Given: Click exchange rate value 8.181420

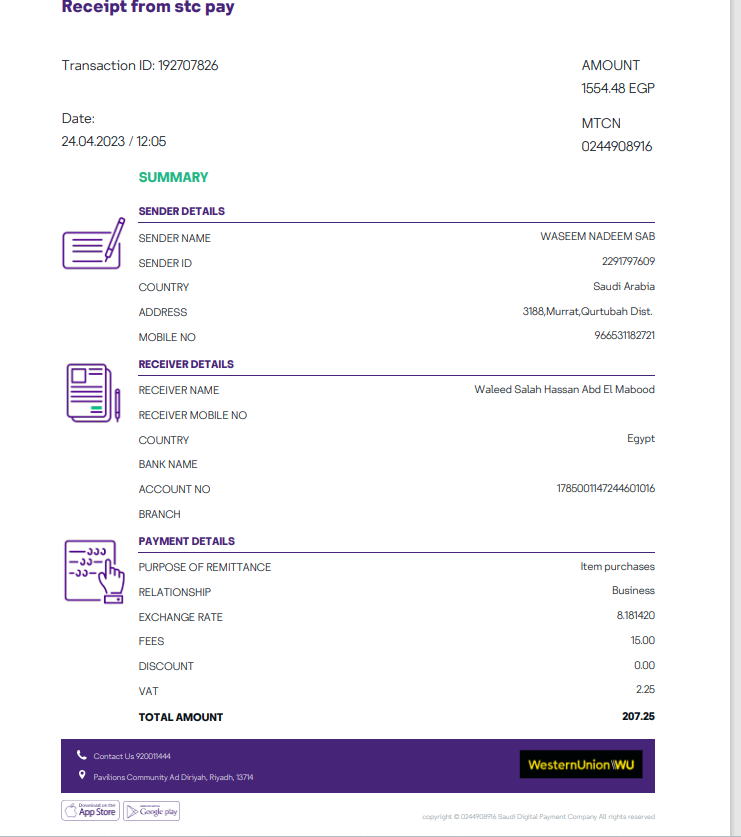Looking at the screenshot, I should [635, 615].
